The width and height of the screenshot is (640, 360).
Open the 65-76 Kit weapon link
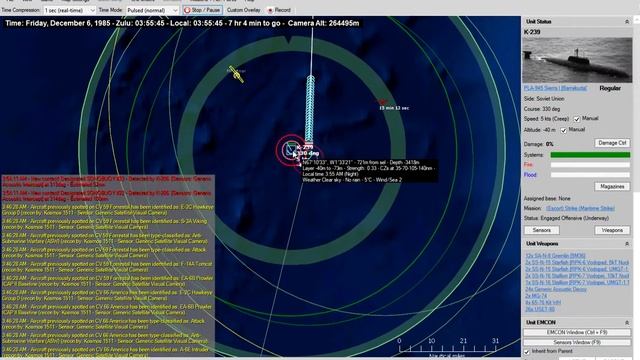(543, 302)
